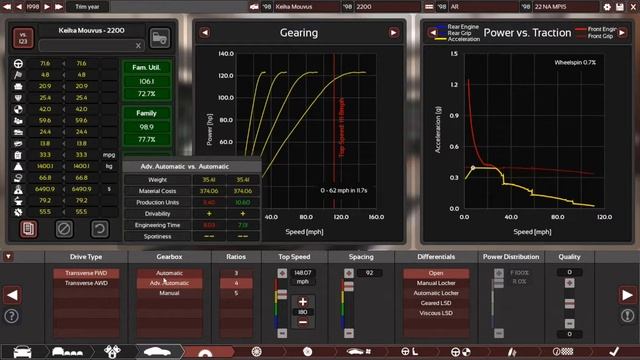Choose 3 gear ratios
640x360 pixels.
coord(236,273)
